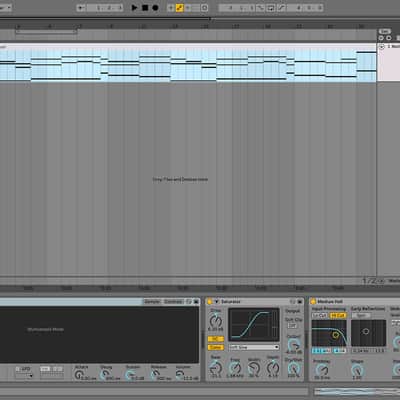The height and width of the screenshot is (400, 400).
Task: Click the arrangement position field
Action: click(105, 8)
